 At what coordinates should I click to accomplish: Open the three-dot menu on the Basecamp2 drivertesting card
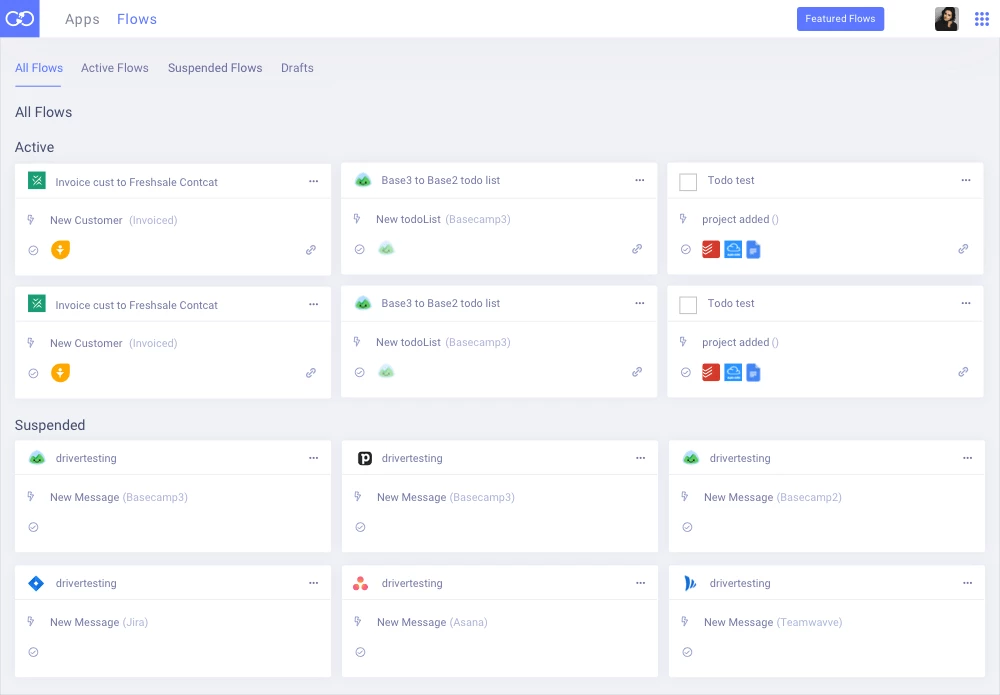(x=967, y=458)
